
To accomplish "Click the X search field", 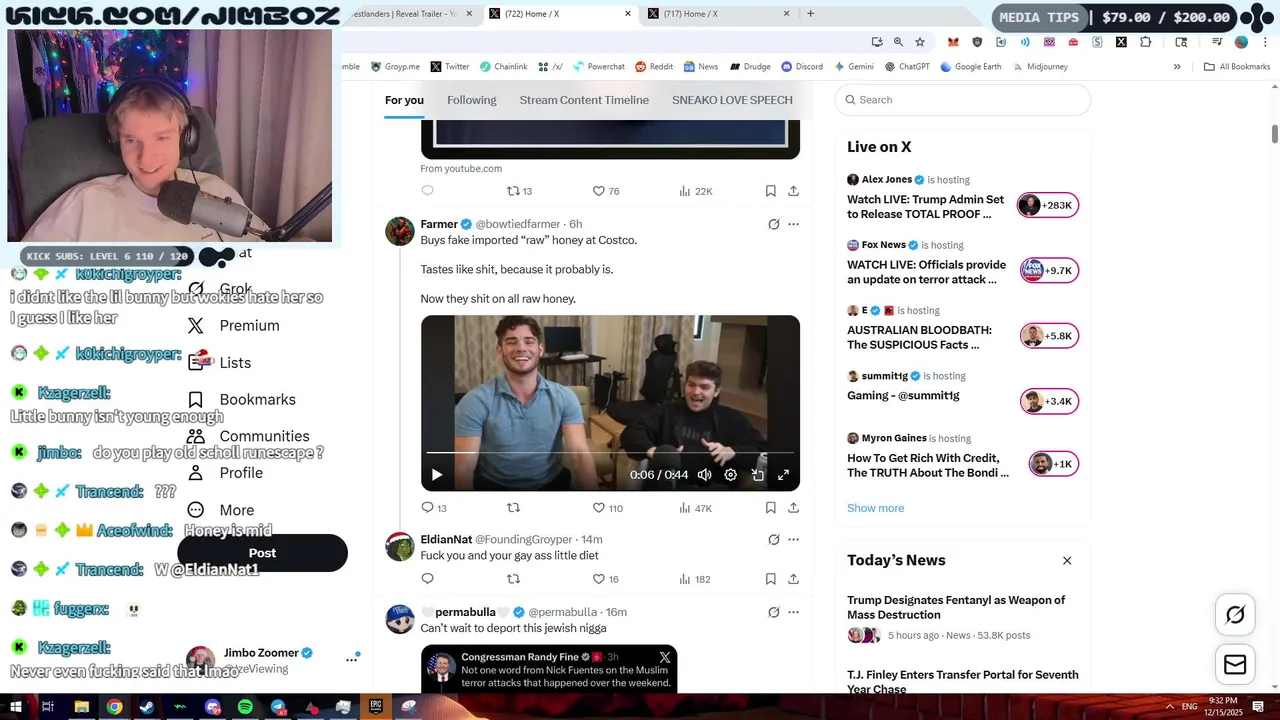I will [962, 100].
